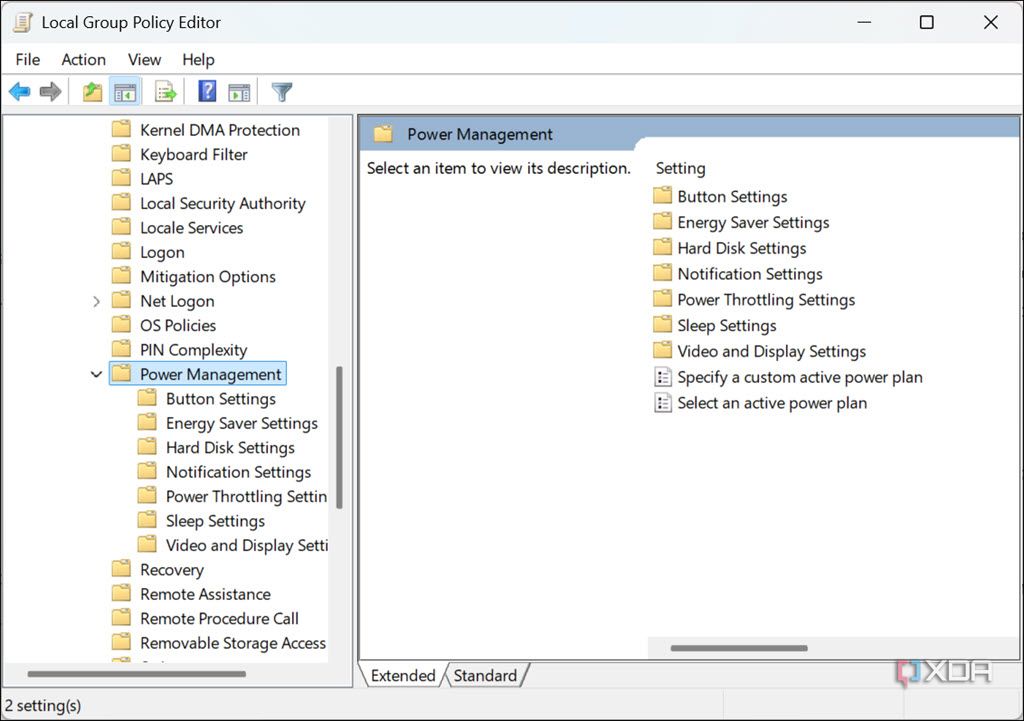Open Help via the blue question icon
The width and height of the screenshot is (1024, 721).
[x=207, y=91]
